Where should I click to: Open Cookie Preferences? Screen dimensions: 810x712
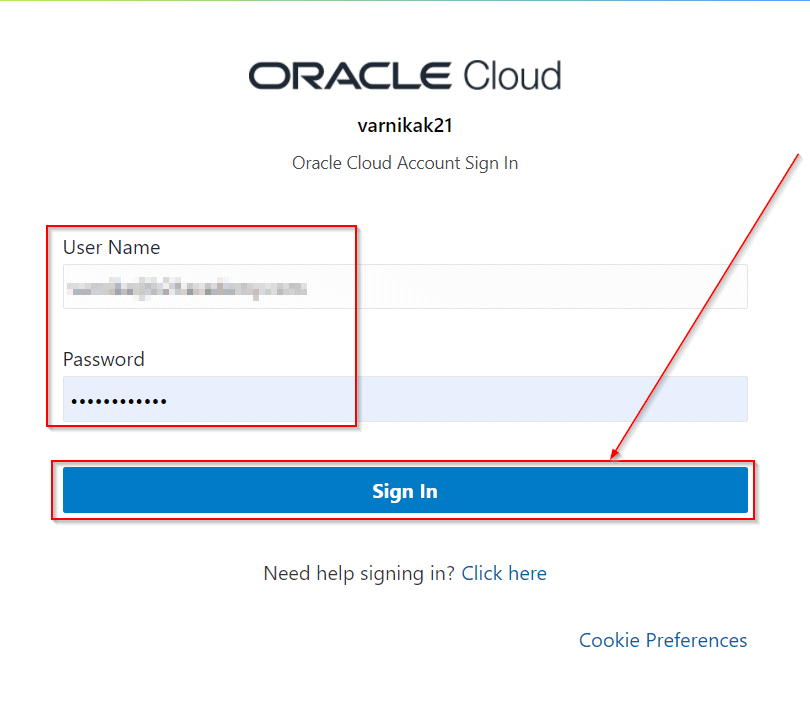coord(663,640)
